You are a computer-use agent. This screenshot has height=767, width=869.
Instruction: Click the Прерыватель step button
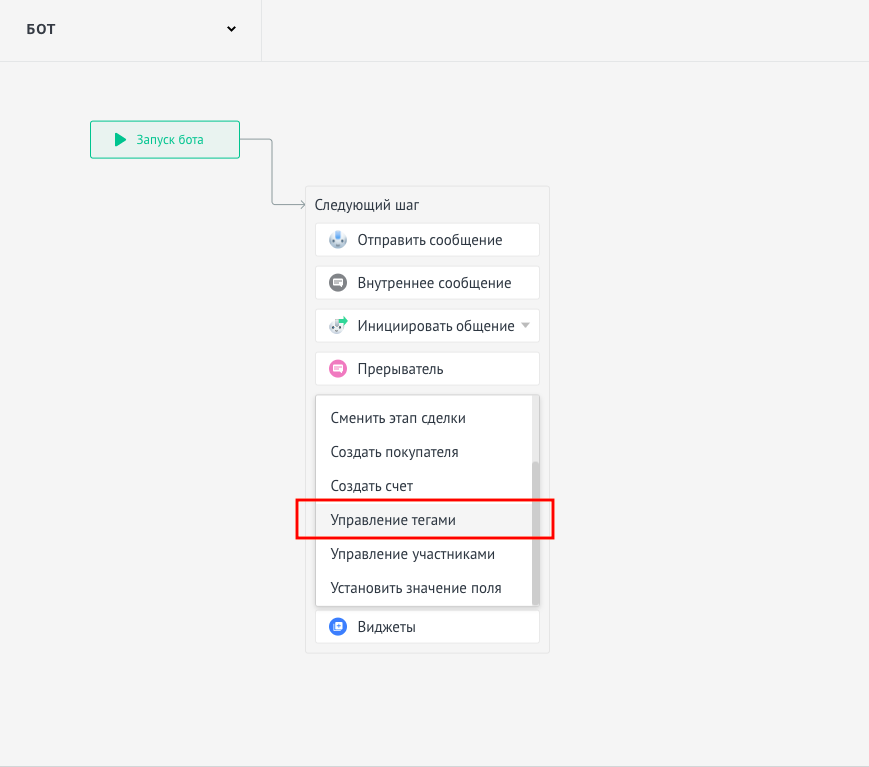click(x=427, y=369)
